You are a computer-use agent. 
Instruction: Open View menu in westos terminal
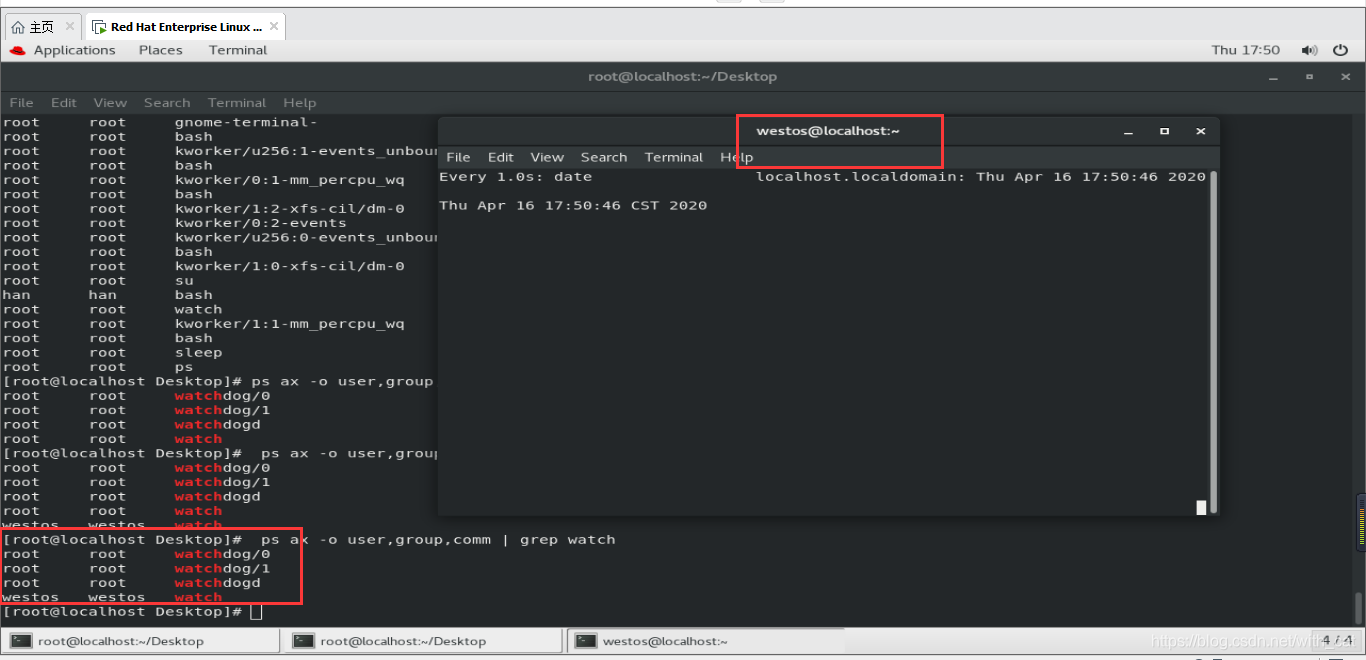[547, 157]
